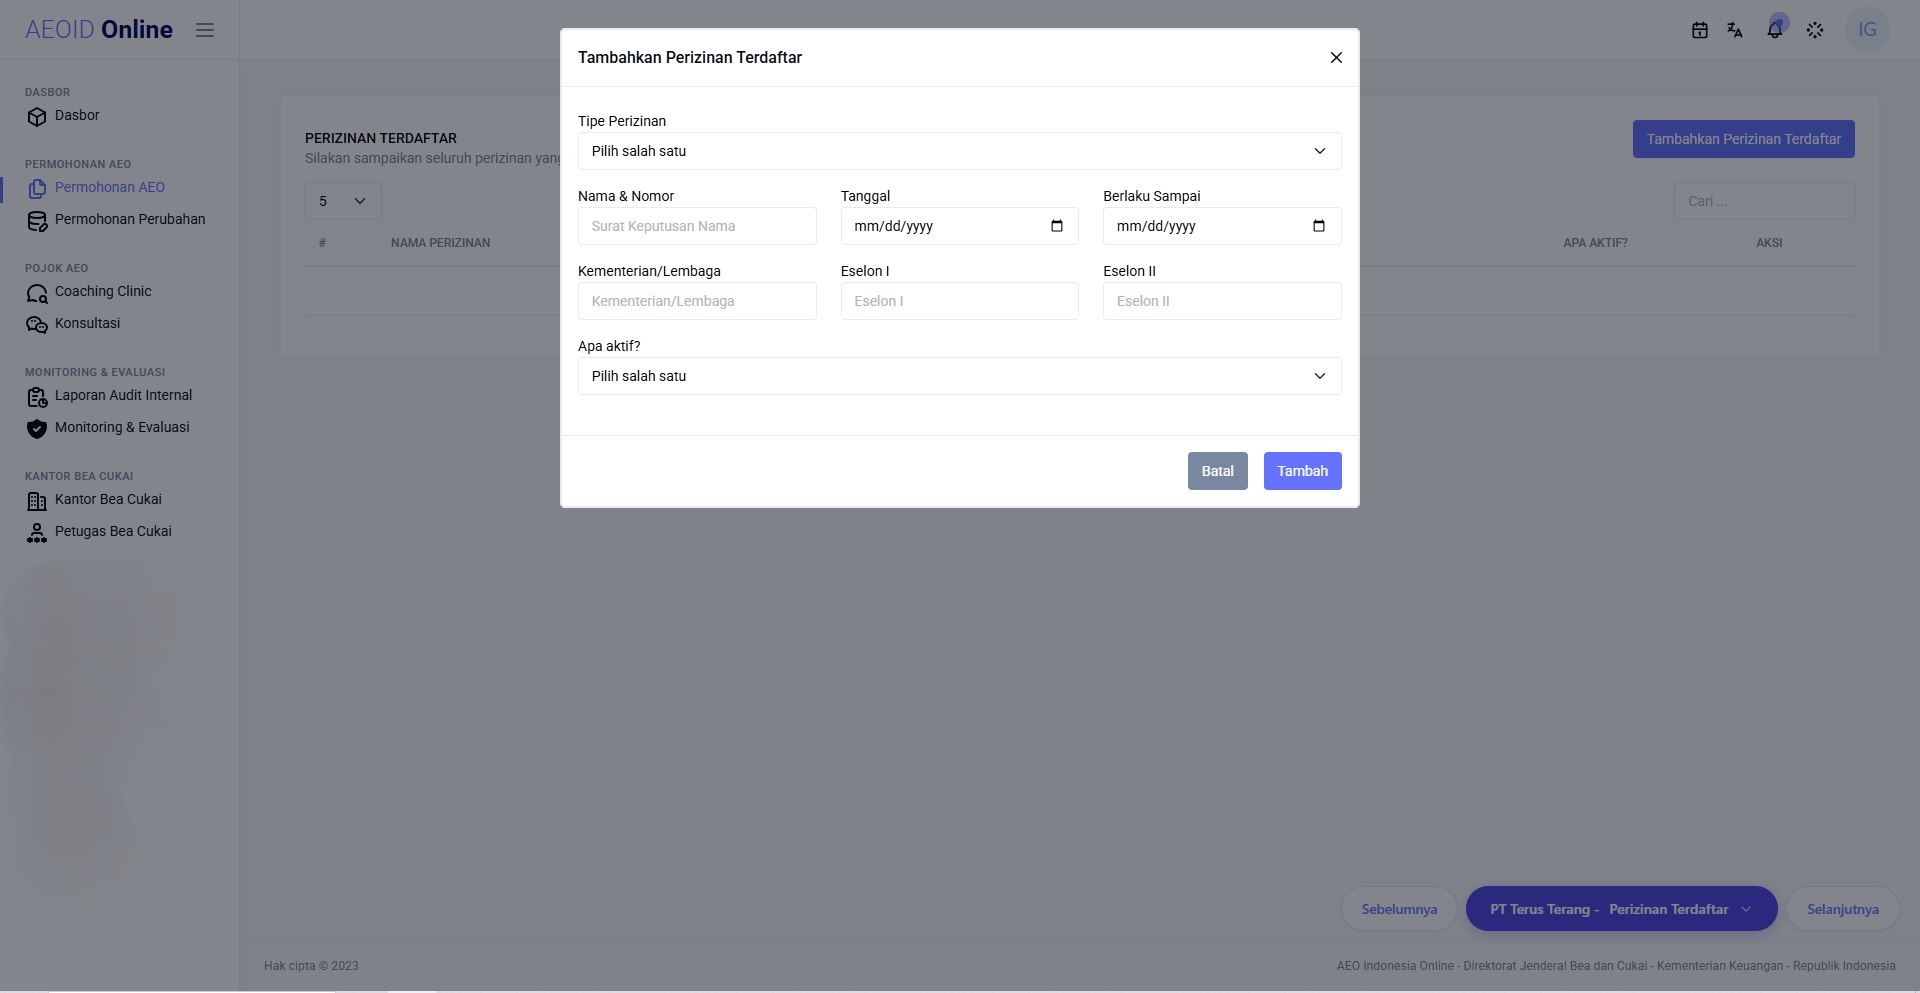Open the rows-per-page dropdown showing 5
Viewport: 1920px width, 993px height.
[343, 201]
